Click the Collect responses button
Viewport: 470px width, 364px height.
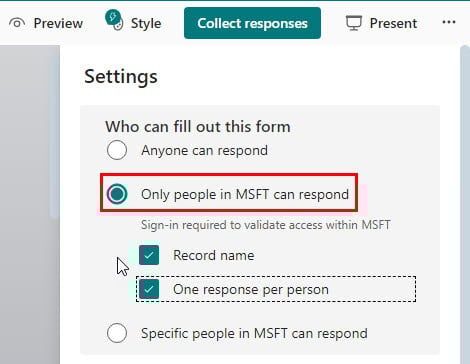point(252,23)
